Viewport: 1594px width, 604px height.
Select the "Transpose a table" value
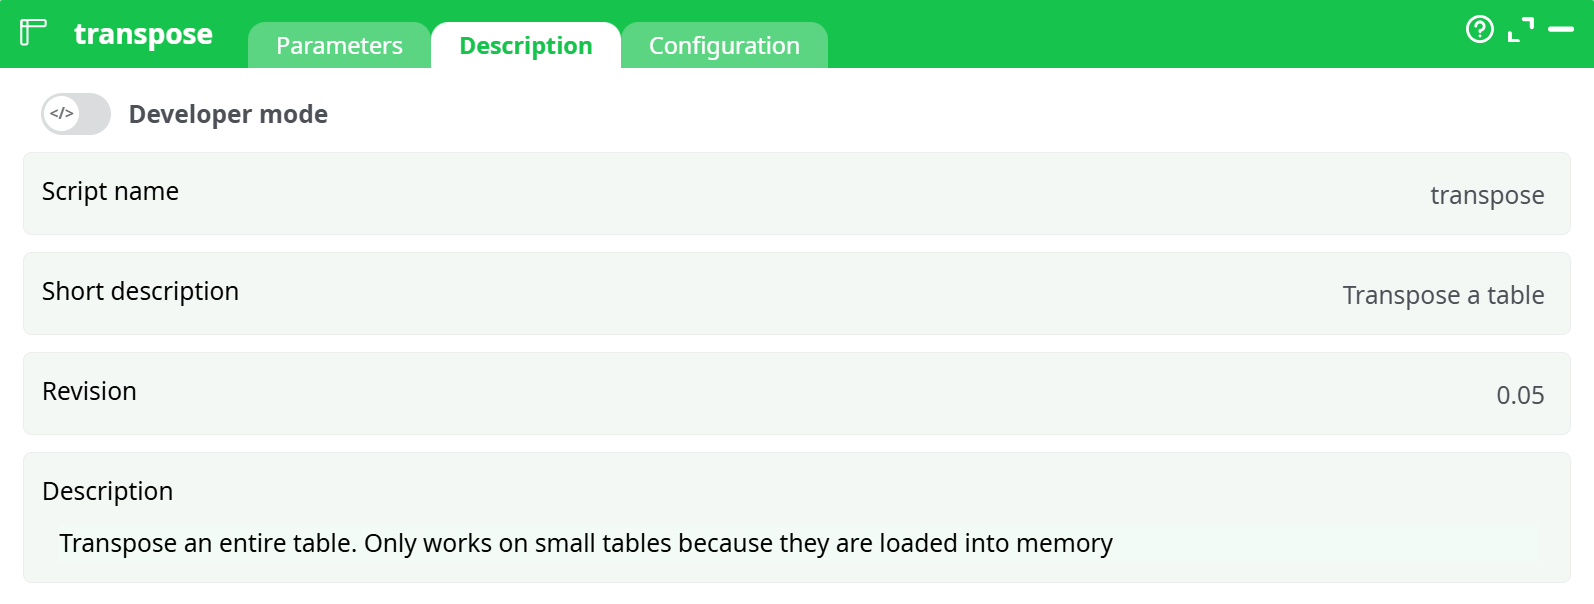1442,296
